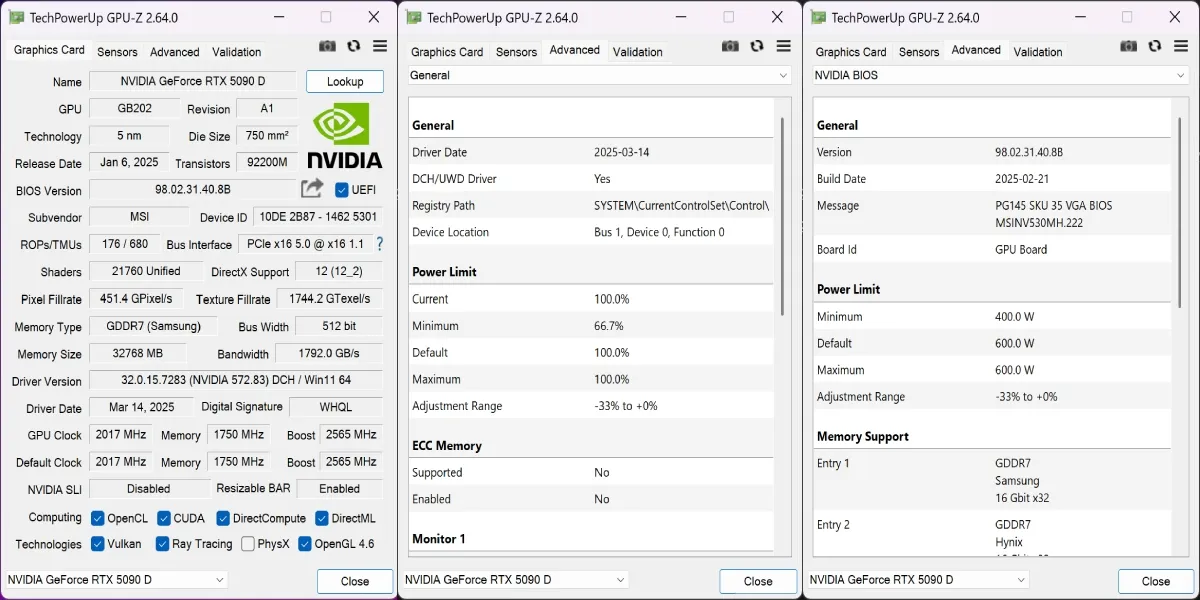This screenshot has width=1200, height=600.
Task: Click the GPU-Z app icon in the left title bar
Action: click(15, 17)
